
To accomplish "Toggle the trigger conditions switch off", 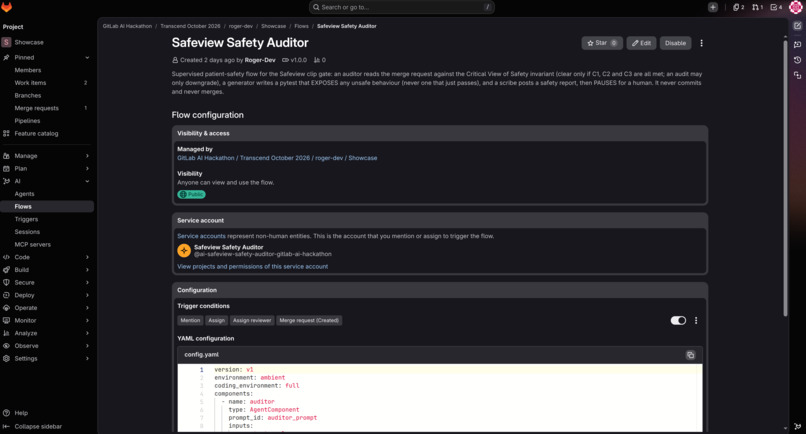I will pos(678,320).
